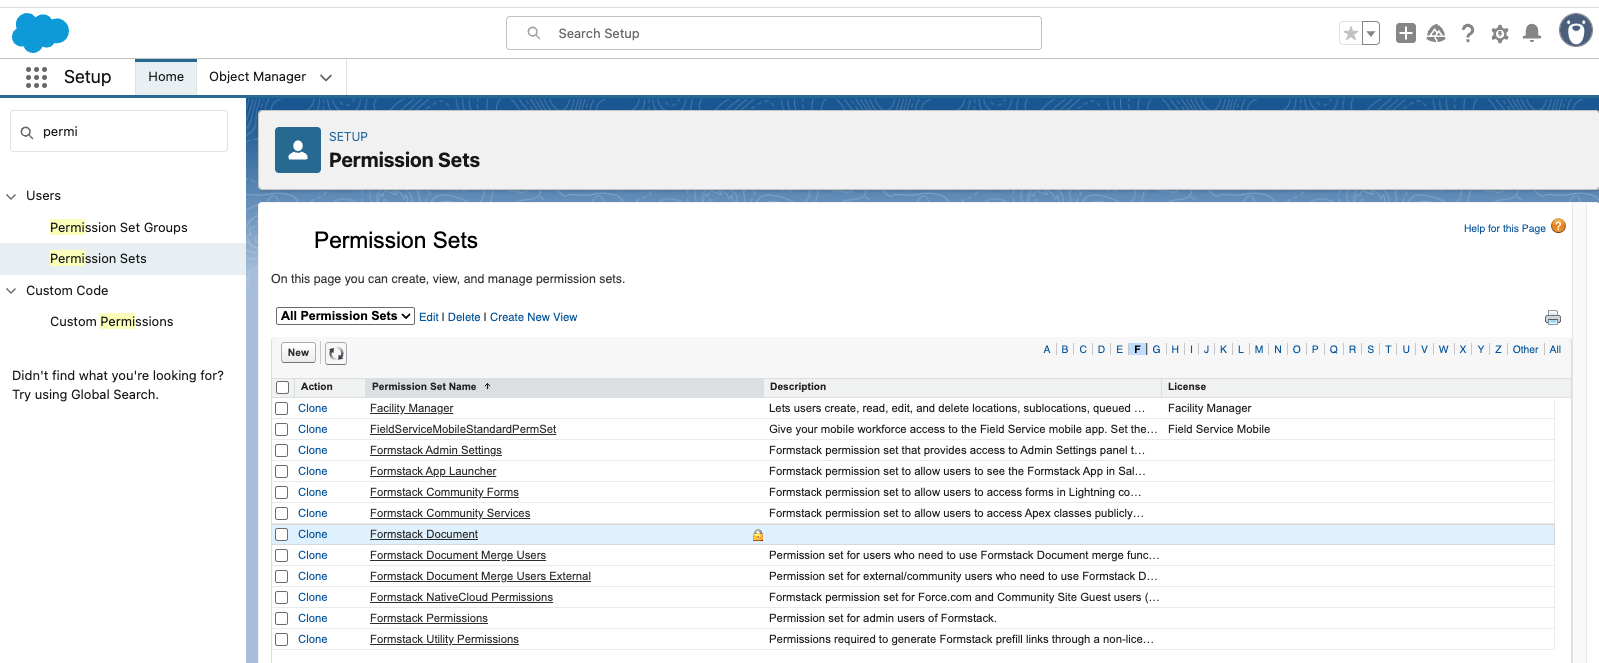Select Permission Set Groups in sidebar
This screenshot has width=1599, height=663.
coord(118,228)
